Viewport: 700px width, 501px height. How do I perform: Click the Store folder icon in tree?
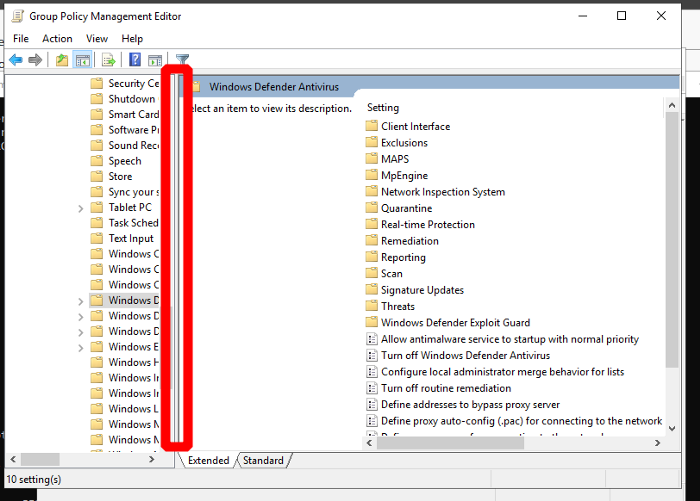(96, 176)
